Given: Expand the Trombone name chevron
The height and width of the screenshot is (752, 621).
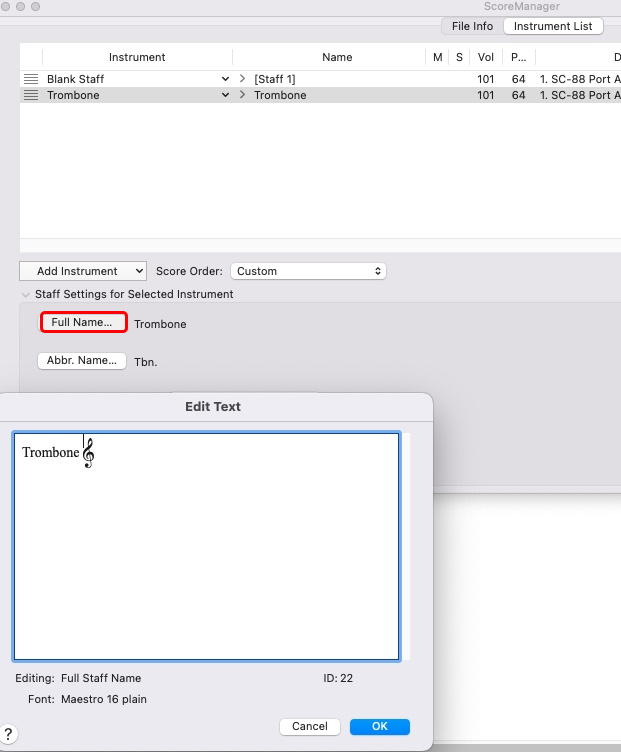Looking at the screenshot, I should tap(242, 95).
